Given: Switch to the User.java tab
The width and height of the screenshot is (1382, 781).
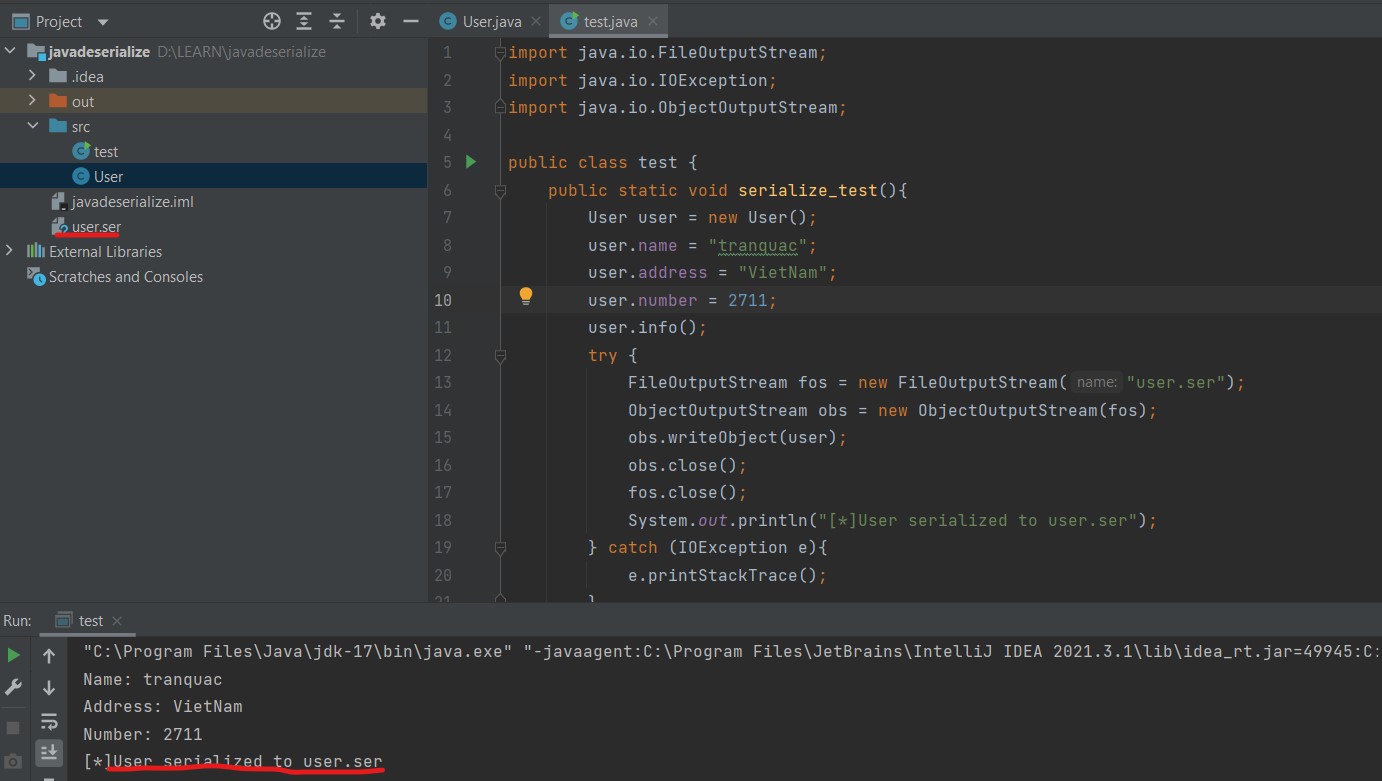Looking at the screenshot, I should coord(488,20).
